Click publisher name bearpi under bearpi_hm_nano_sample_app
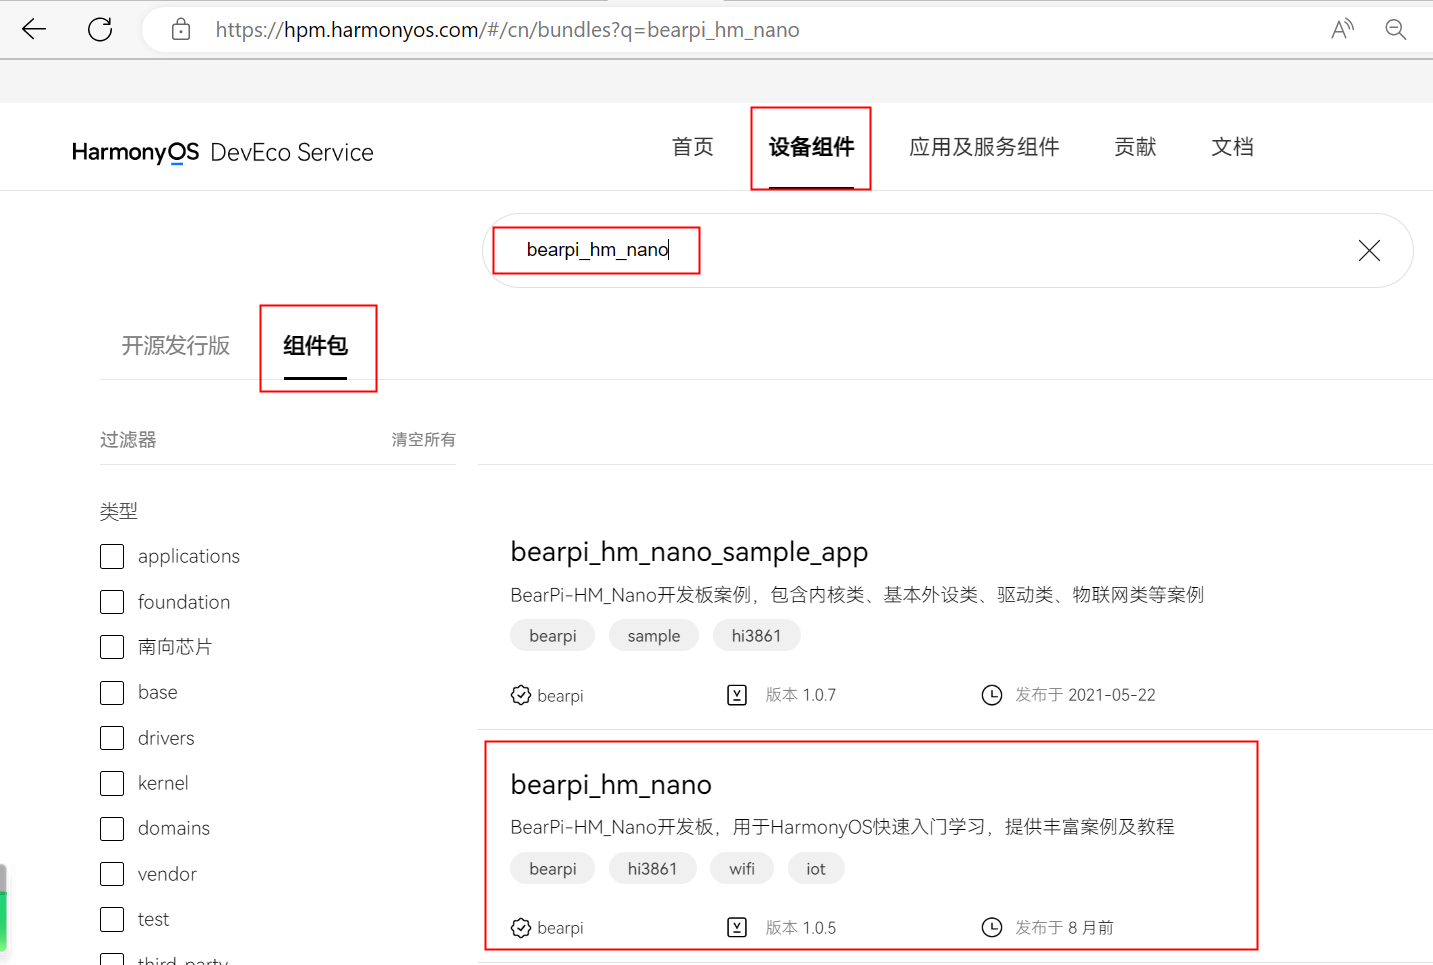This screenshot has width=1433, height=965. click(x=560, y=696)
